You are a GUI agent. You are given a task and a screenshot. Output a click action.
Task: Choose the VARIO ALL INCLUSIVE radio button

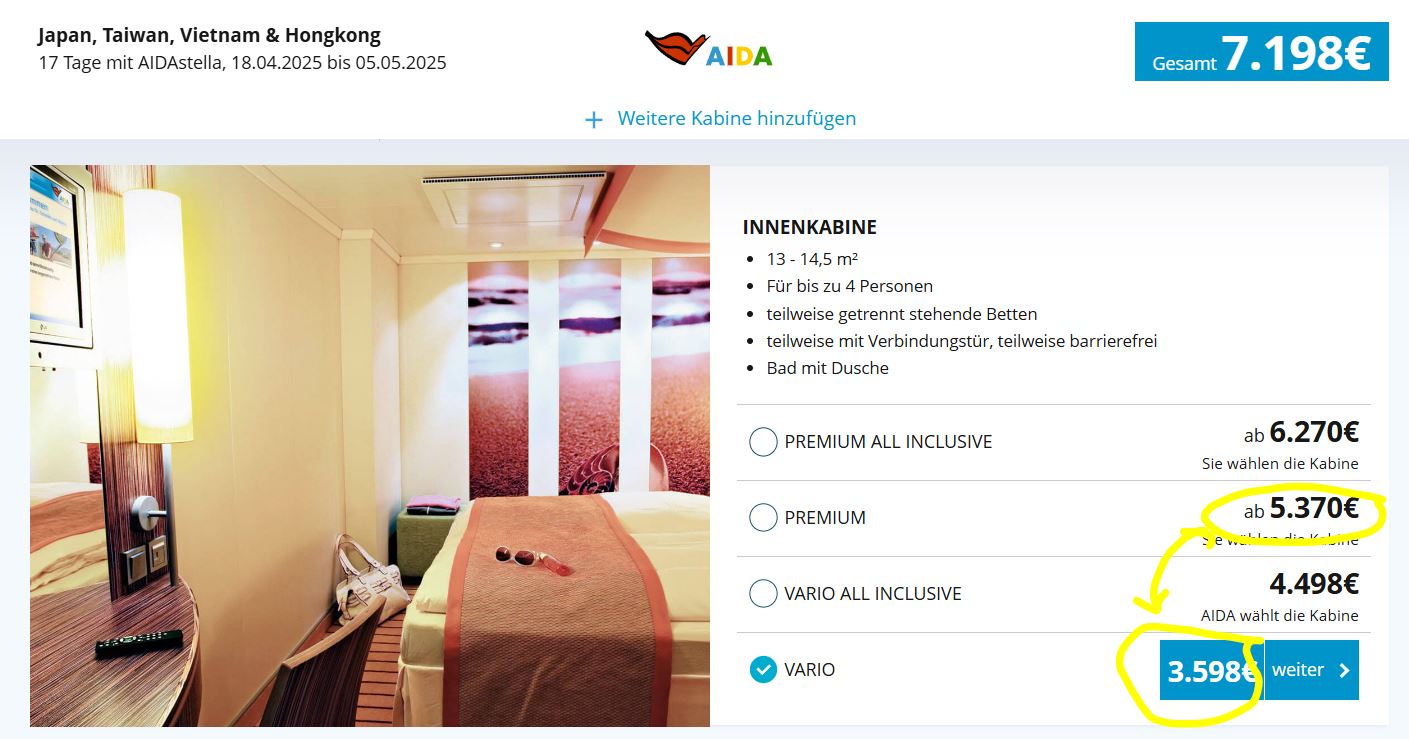(x=763, y=593)
